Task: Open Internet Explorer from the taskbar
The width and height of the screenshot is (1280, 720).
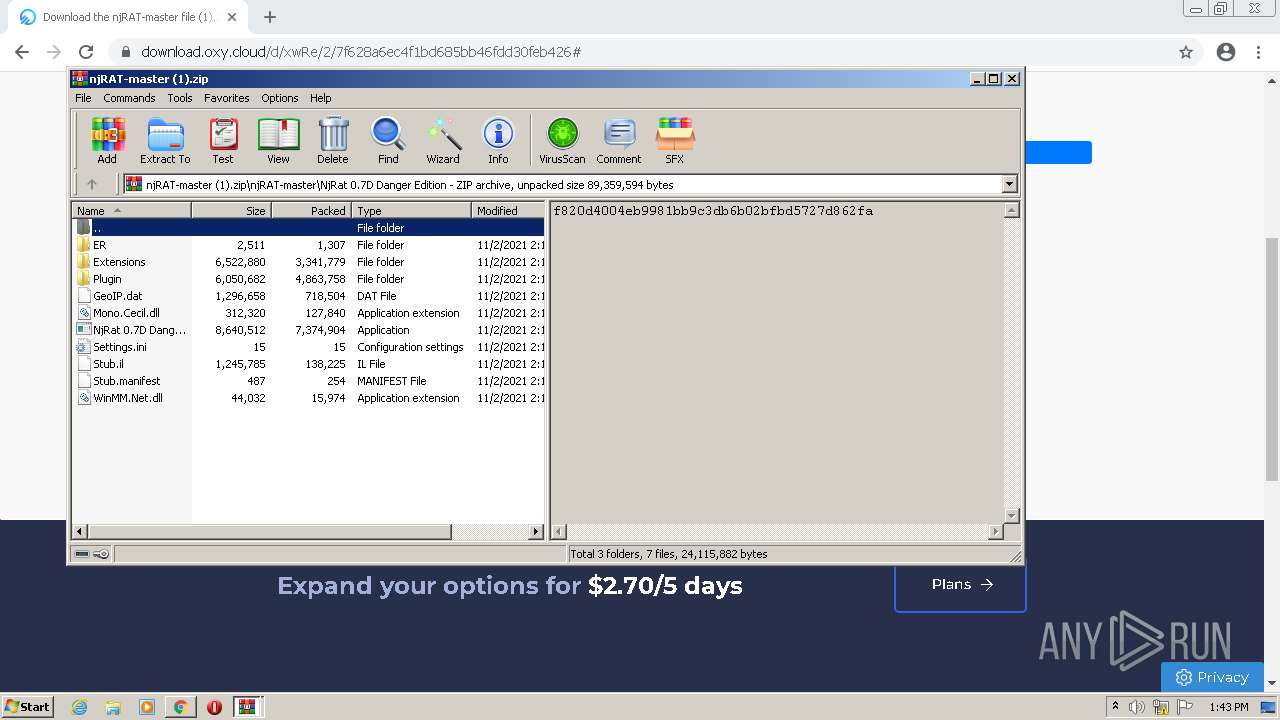Action: (79, 707)
